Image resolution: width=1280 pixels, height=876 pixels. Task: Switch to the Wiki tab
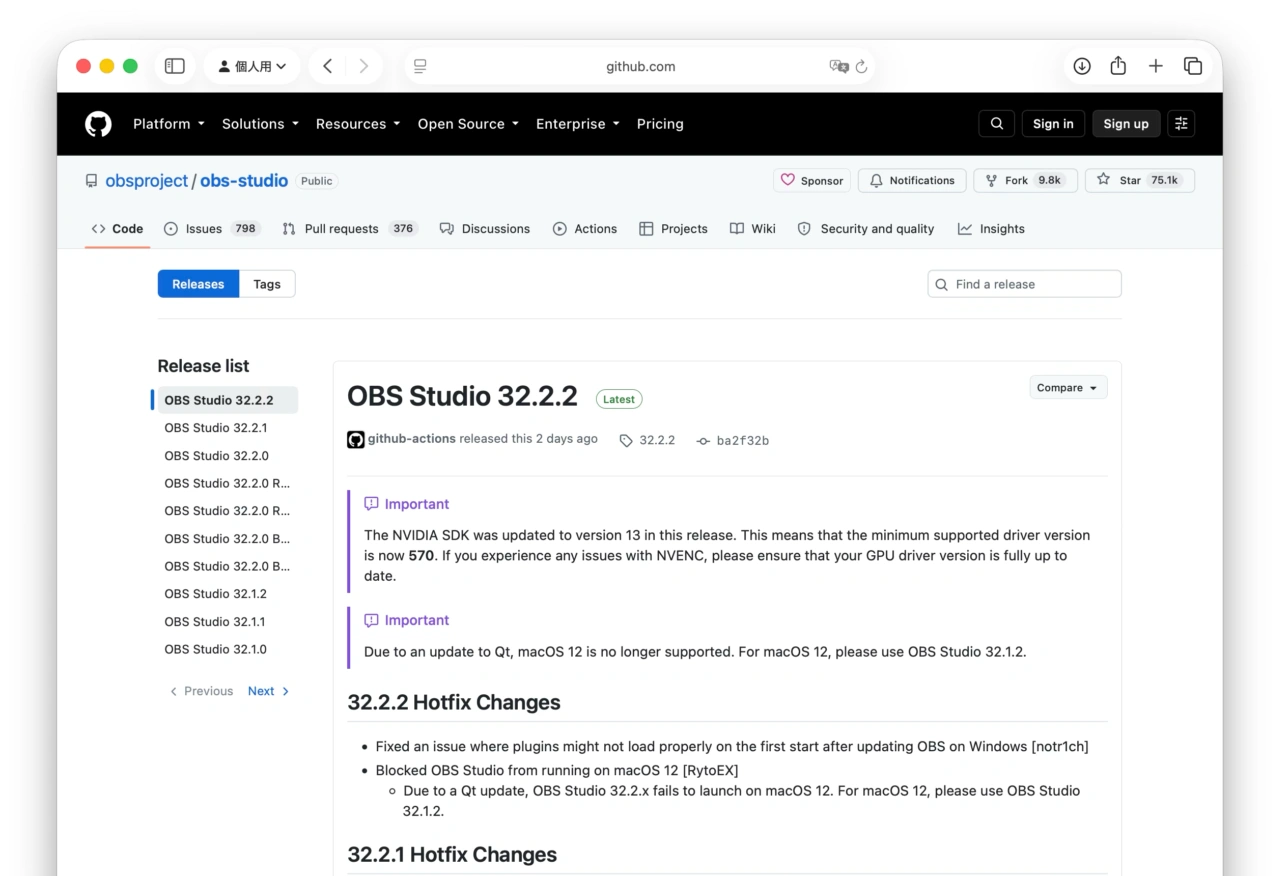[x=752, y=229]
